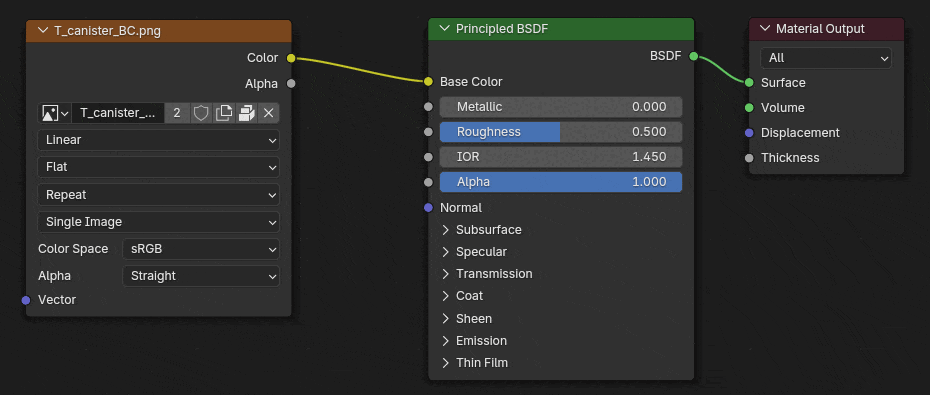Click the Principled BSDF Alpha input socket

tap(428, 182)
